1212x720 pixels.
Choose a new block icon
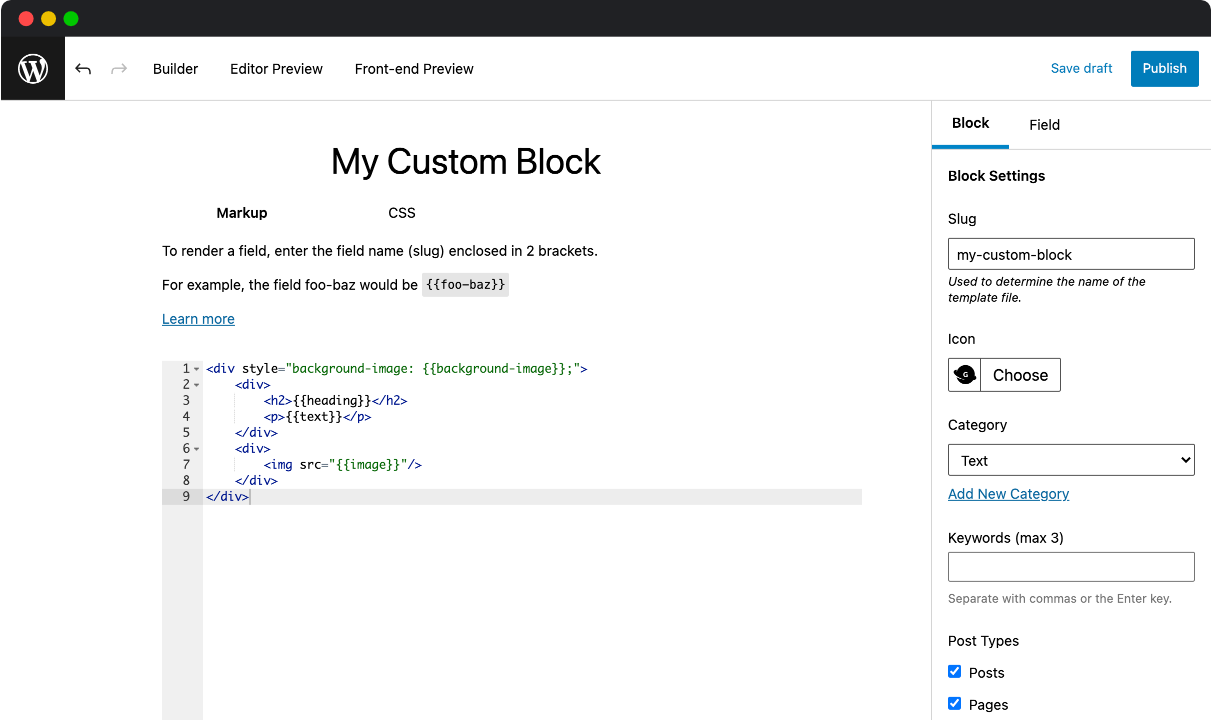tap(1020, 375)
